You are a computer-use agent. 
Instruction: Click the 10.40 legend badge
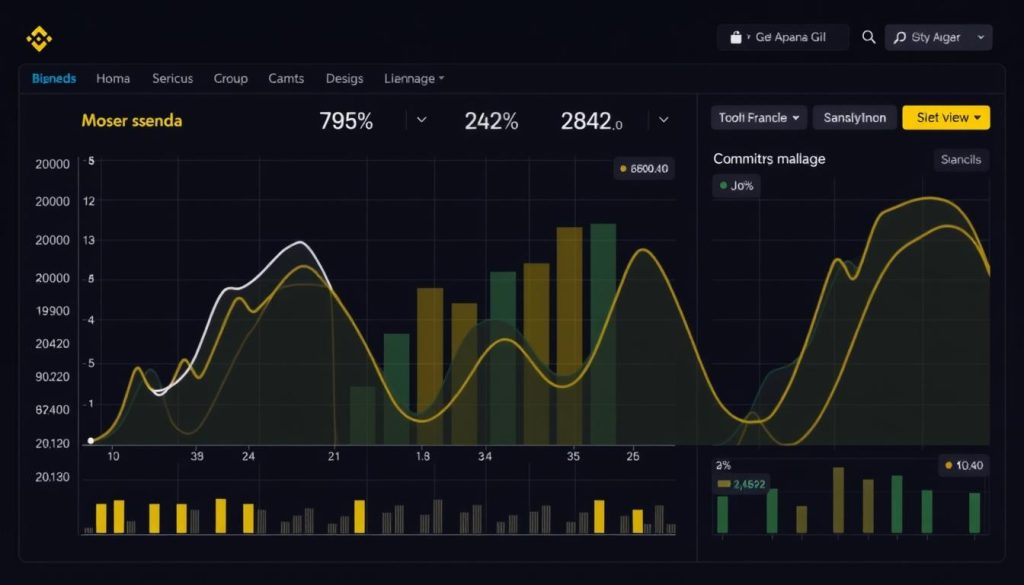coord(964,466)
